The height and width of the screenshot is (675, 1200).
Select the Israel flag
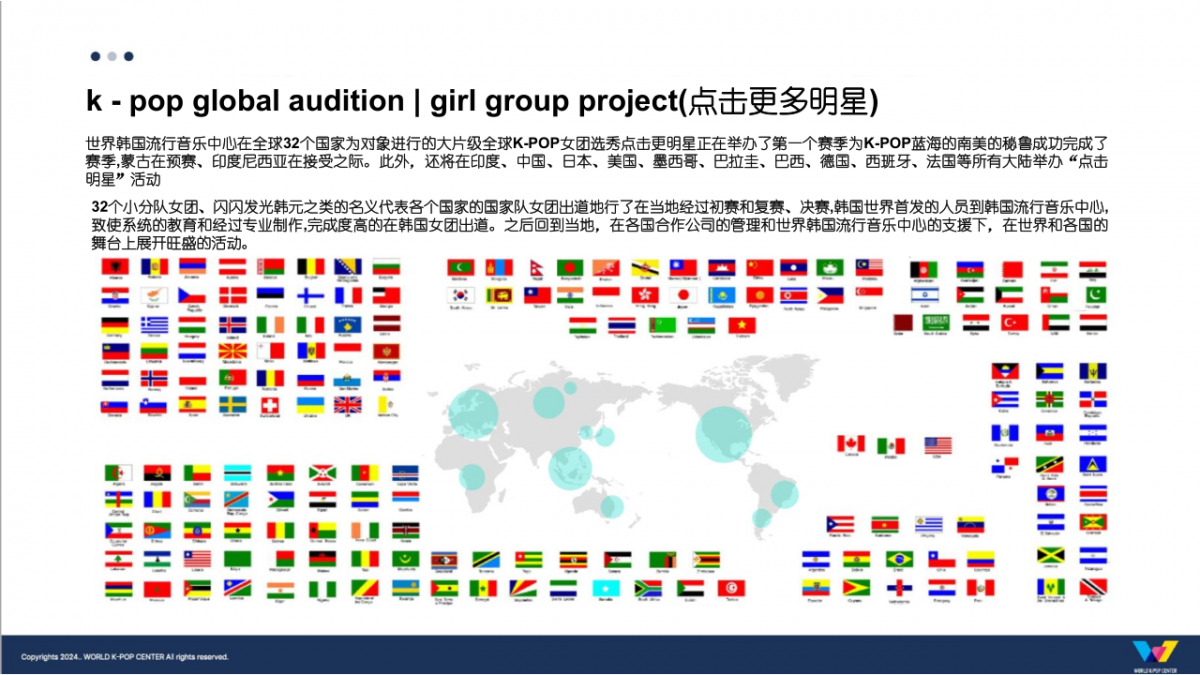(925, 295)
